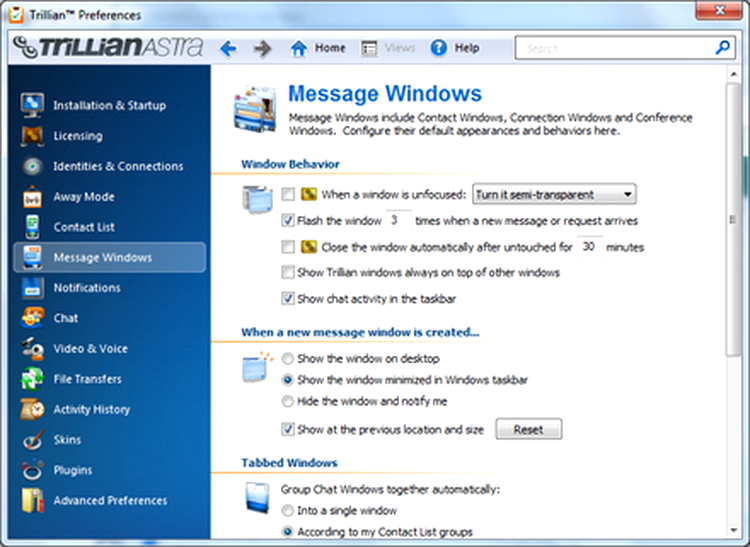Click the Installation & Startup monitor icon
Viewport: 750px width, 547px height.
pyautogui.click(x=32, y=105)
